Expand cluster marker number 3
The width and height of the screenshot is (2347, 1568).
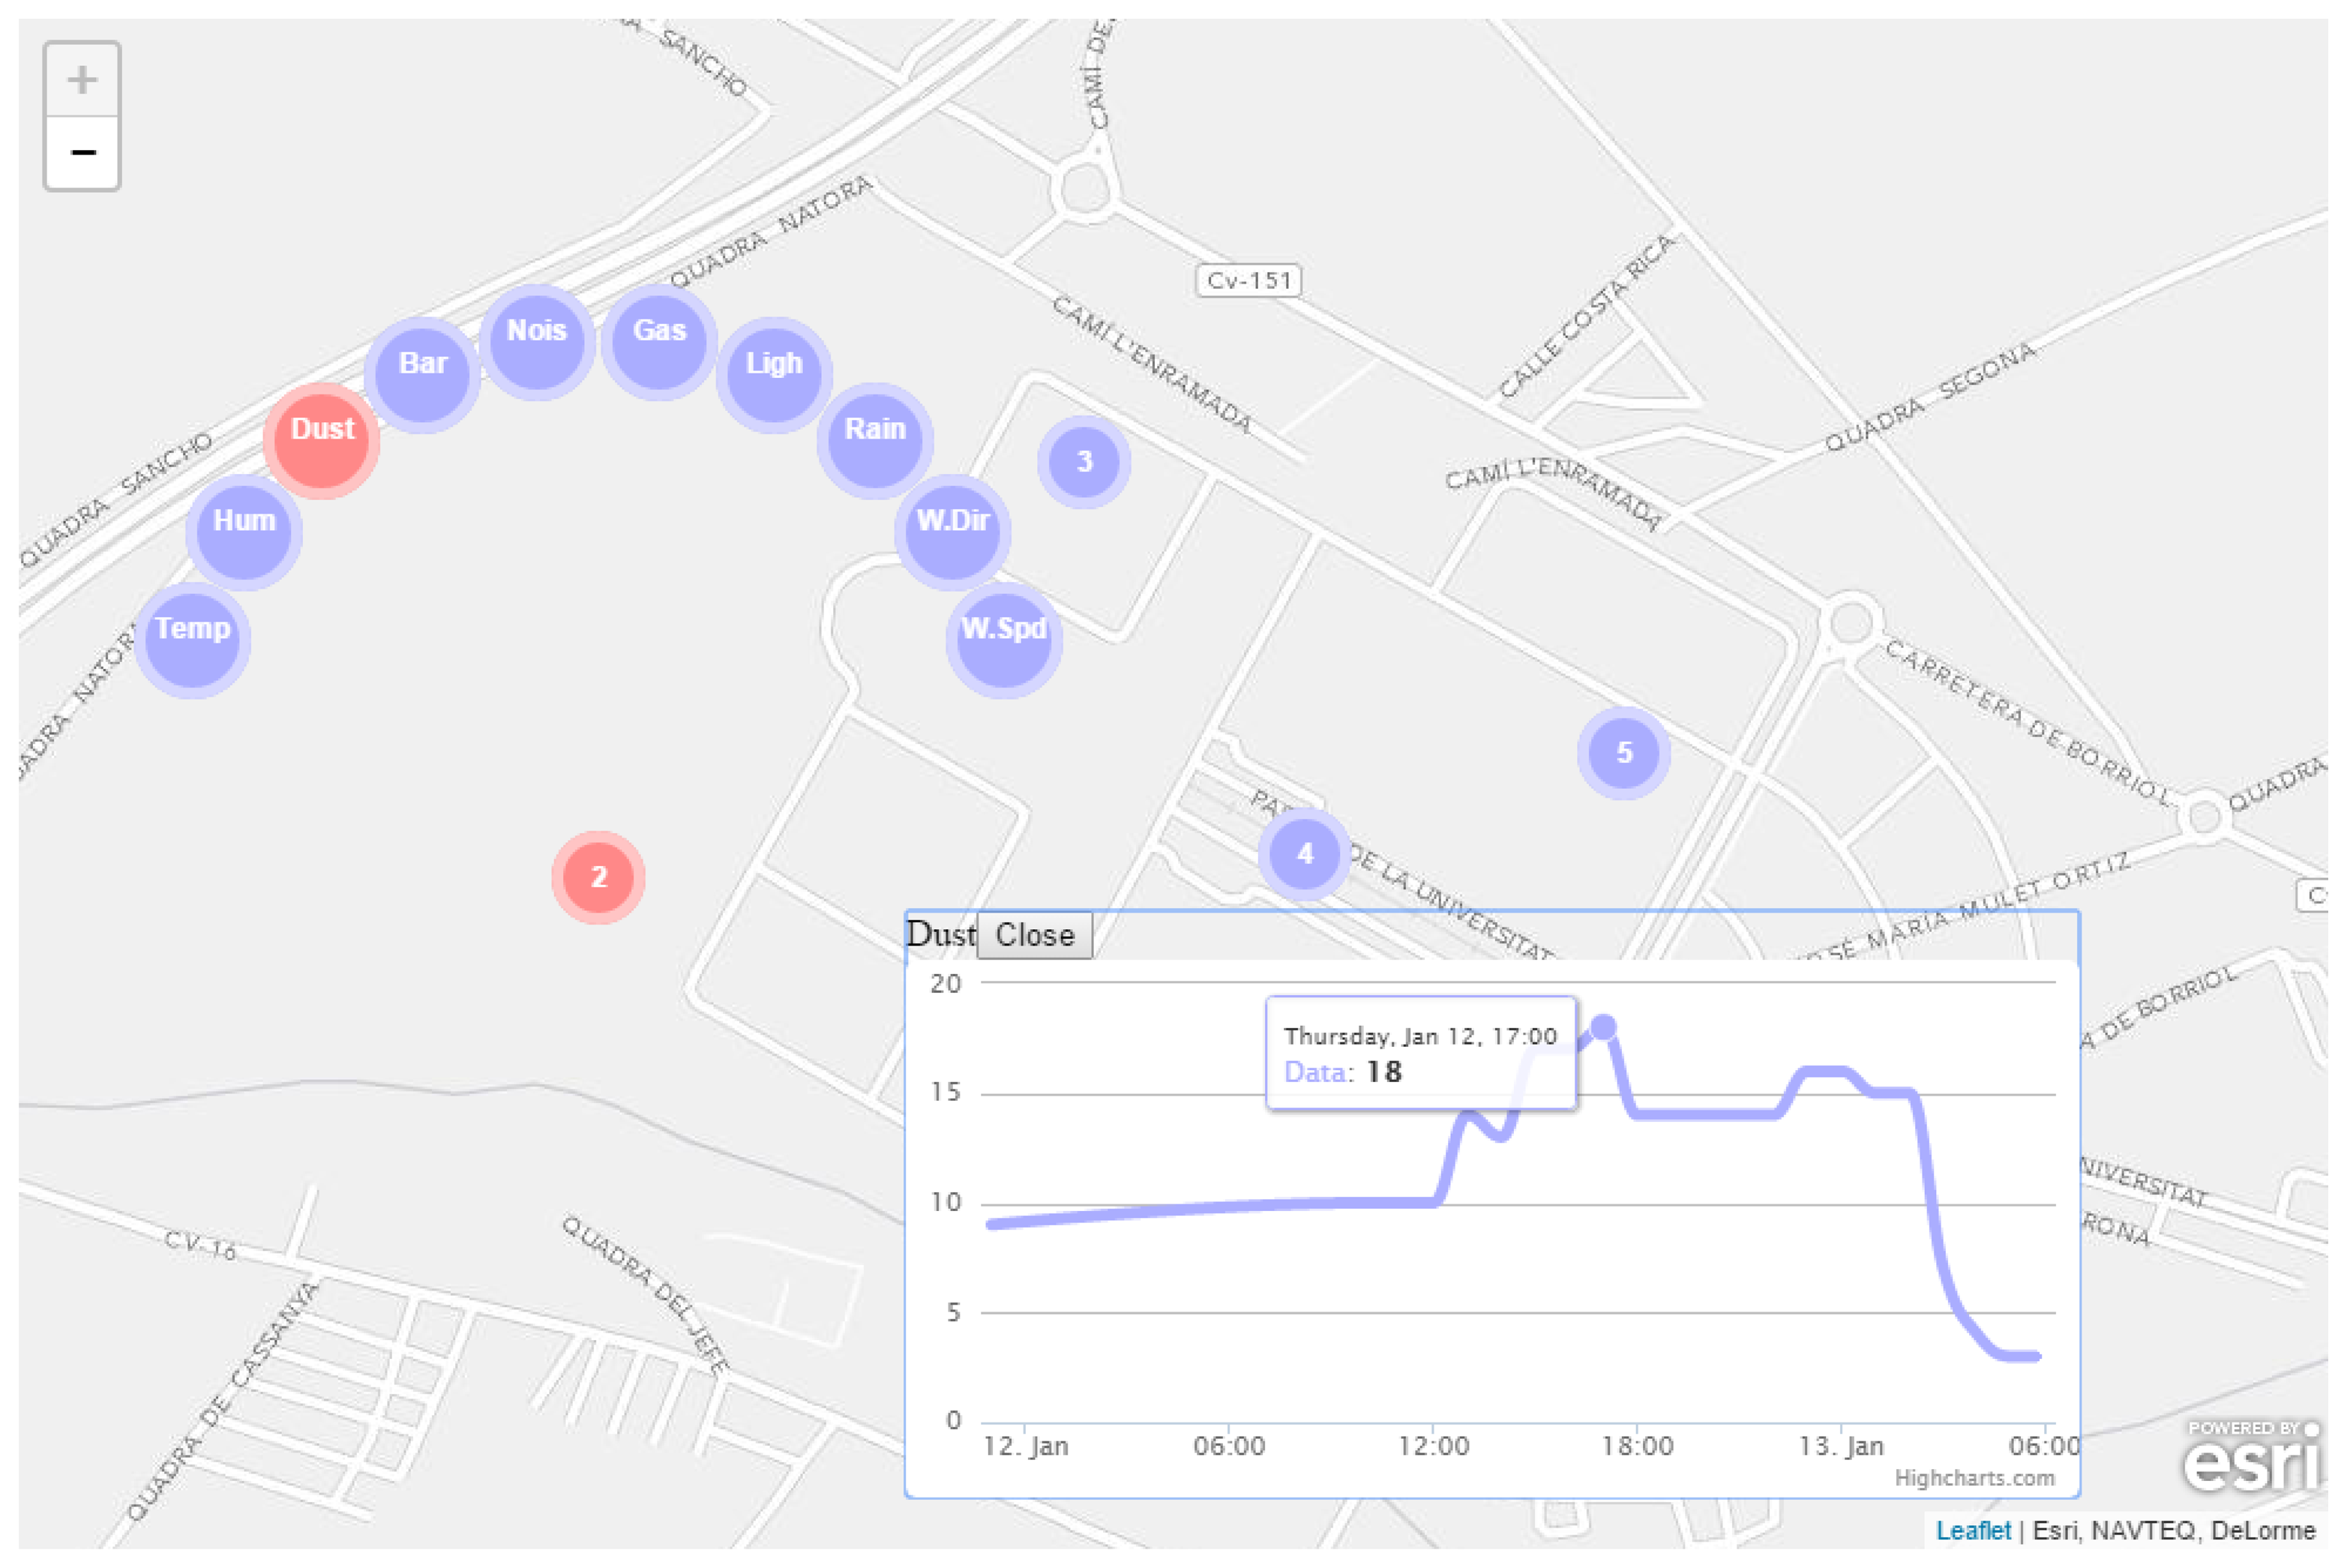point(1084,462)
